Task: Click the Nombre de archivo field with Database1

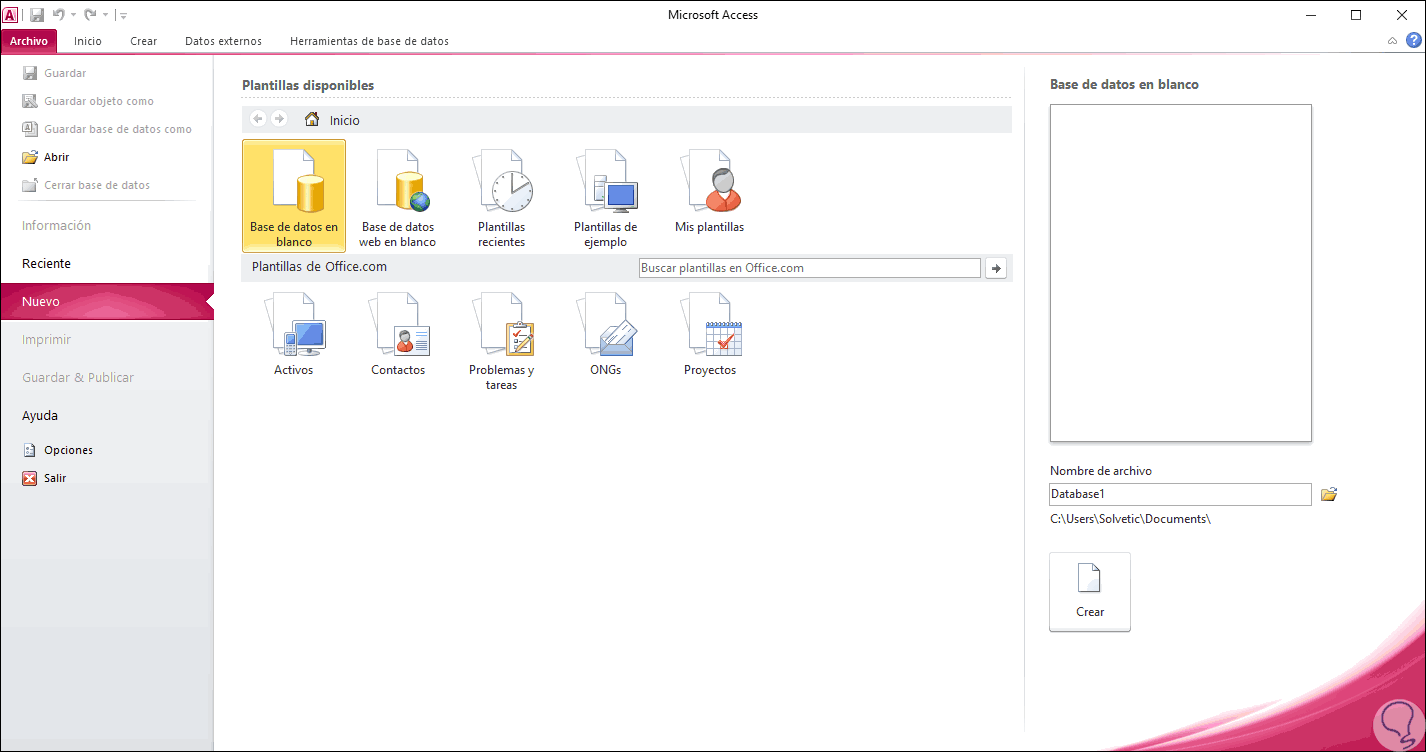Action: [x=1180, y=494]
